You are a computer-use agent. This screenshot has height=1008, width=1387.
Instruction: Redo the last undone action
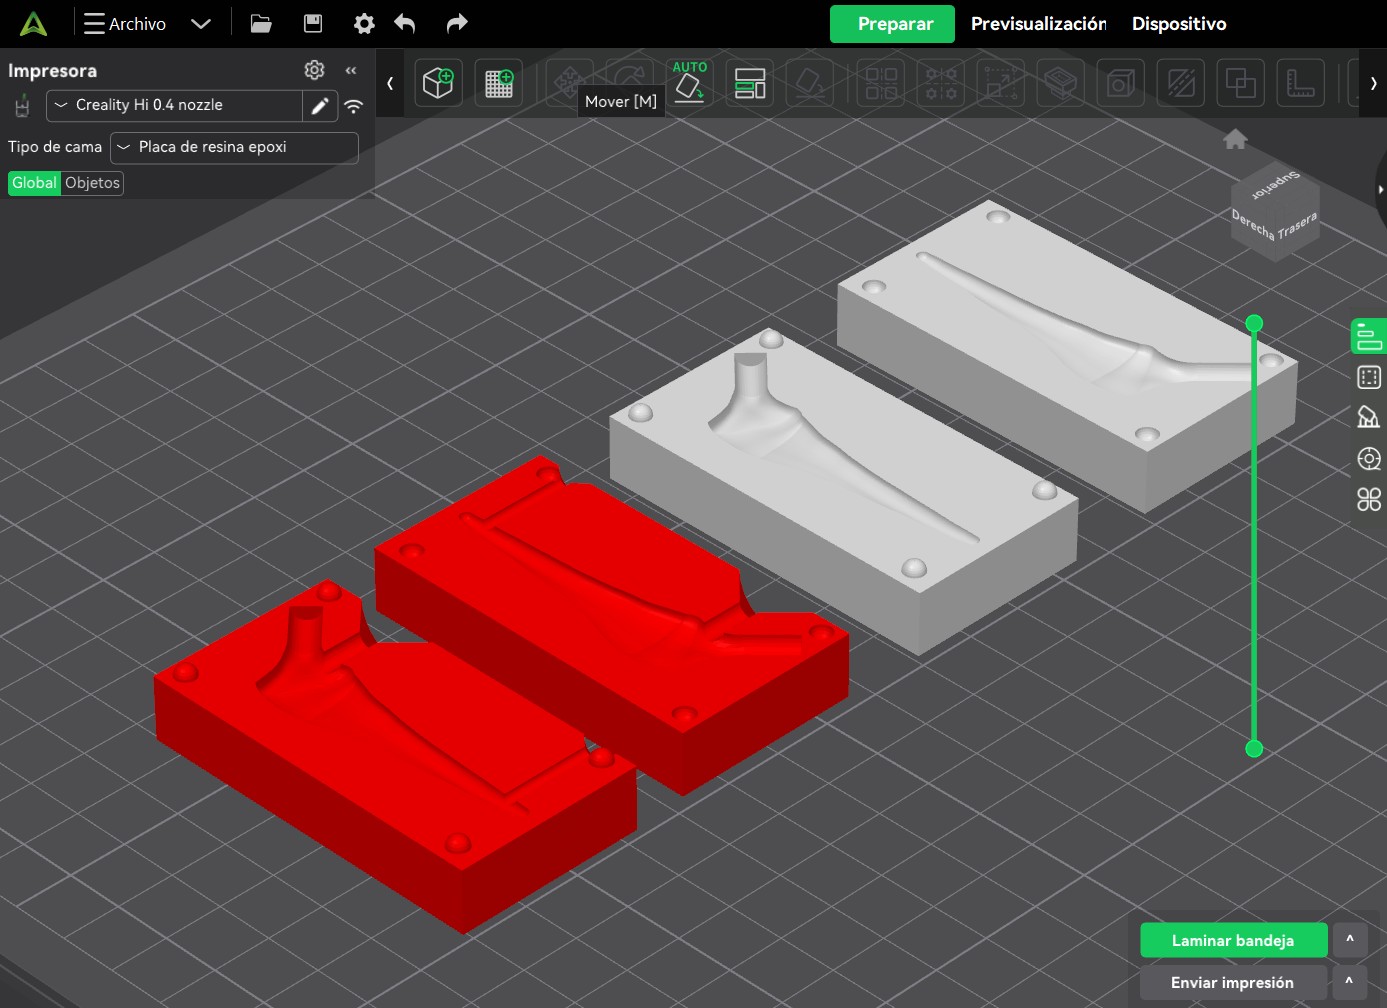click(456, 24)
